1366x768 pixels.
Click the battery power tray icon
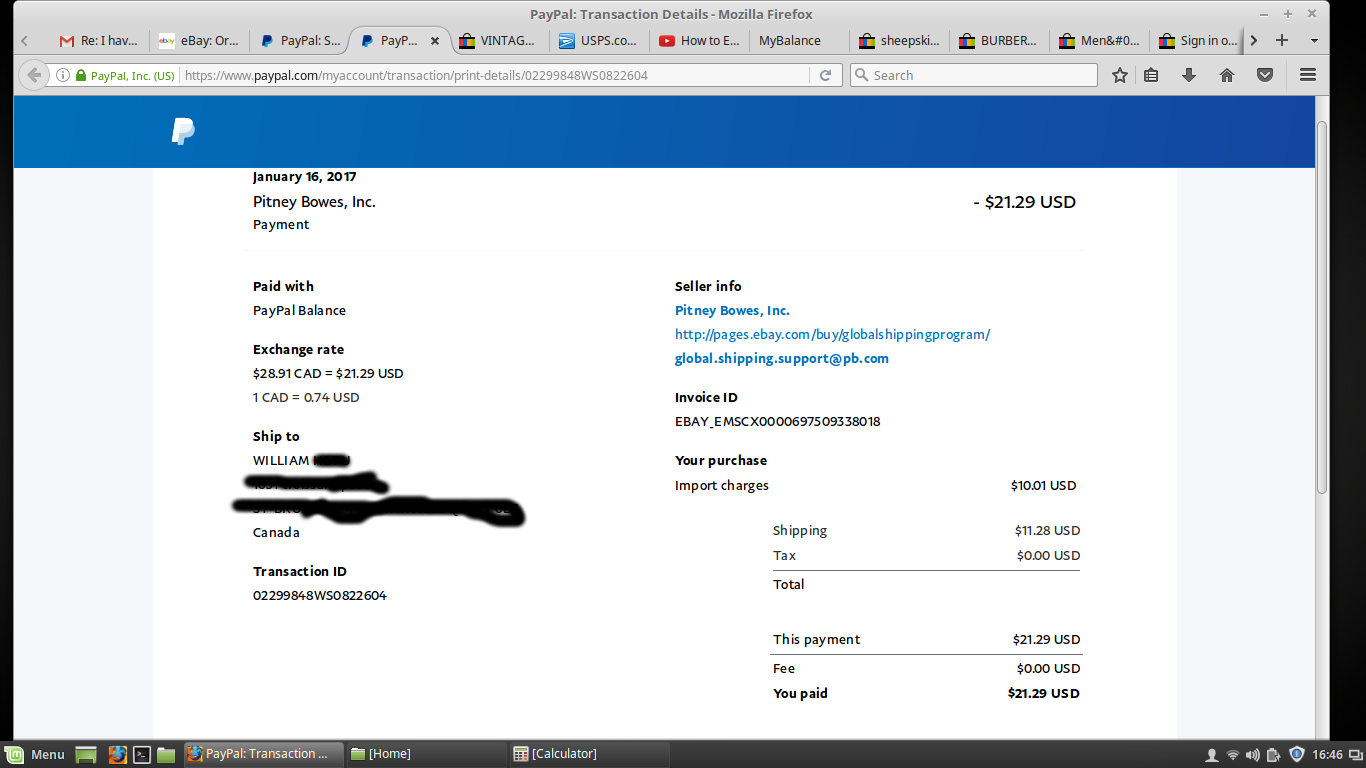[1273, 754]
